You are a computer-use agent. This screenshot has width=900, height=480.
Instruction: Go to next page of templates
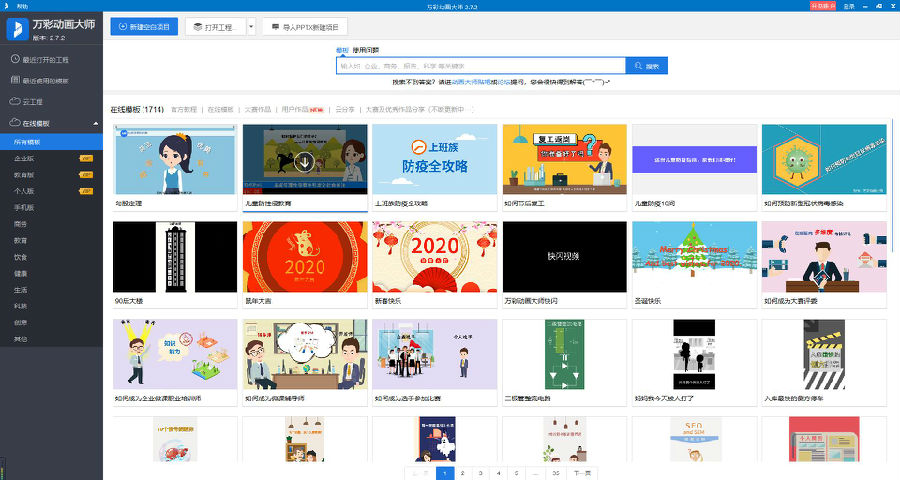pyautogui.click(x=581, y=472)
